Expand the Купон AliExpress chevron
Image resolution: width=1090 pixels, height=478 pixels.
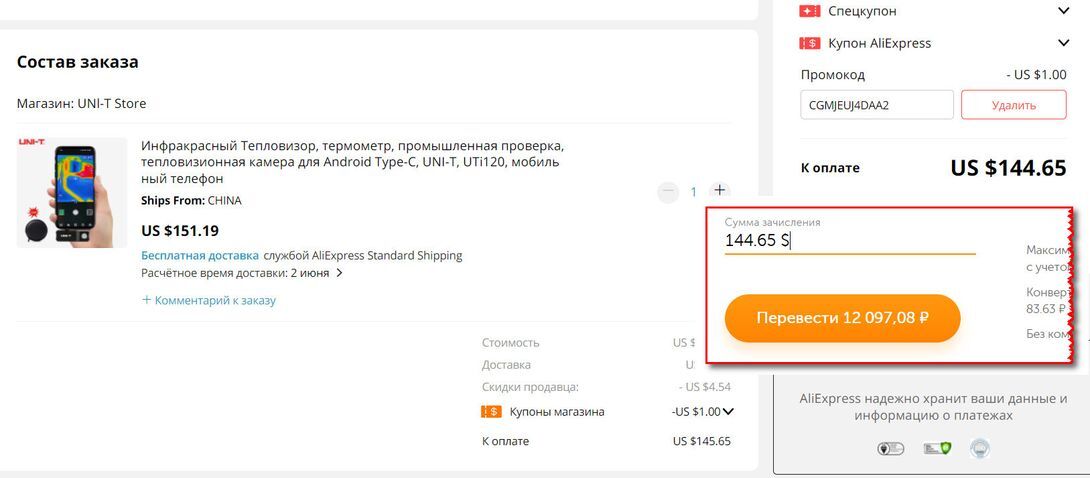[x=1063, y=43]
